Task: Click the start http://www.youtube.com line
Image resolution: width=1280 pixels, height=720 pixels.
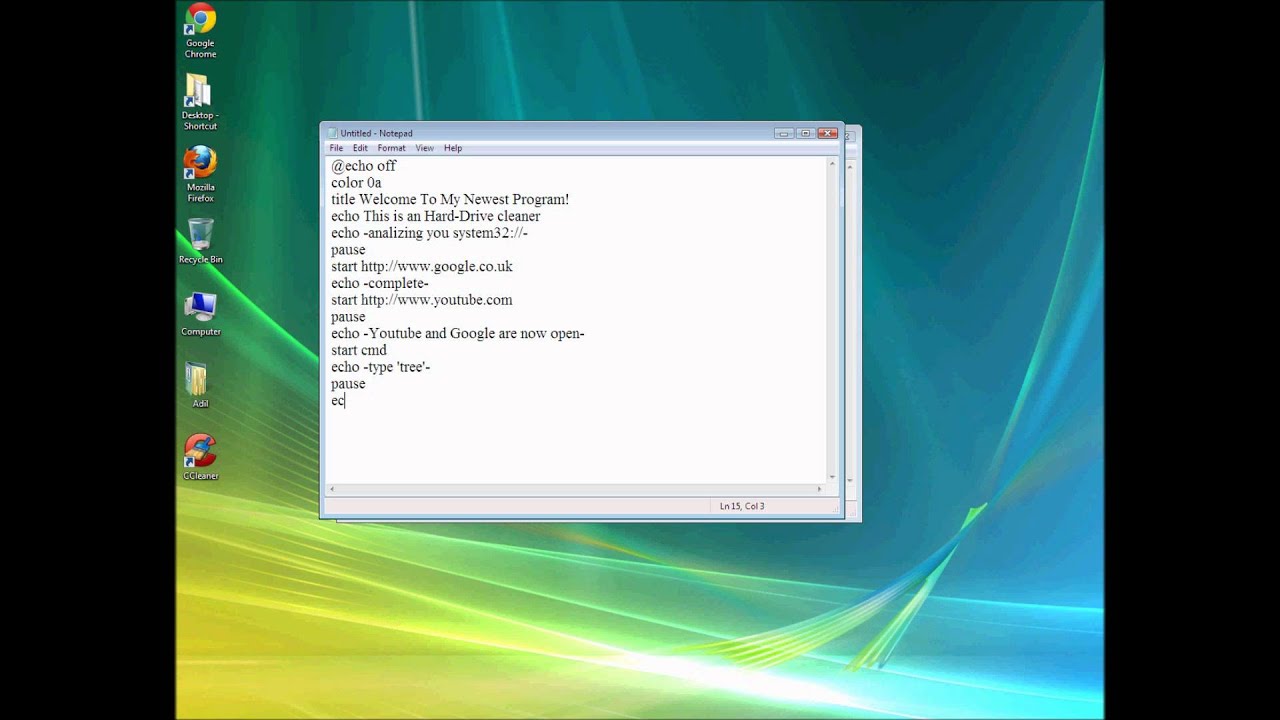Action: (422, 300)
